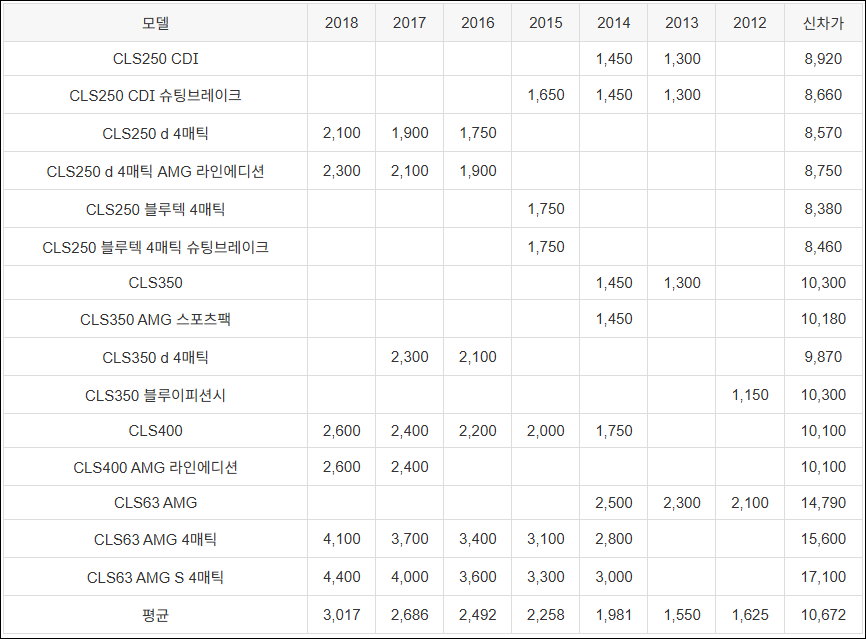Select the 17,100 new price value
Viewport: 866px width, 639px height.
[823, 577]
